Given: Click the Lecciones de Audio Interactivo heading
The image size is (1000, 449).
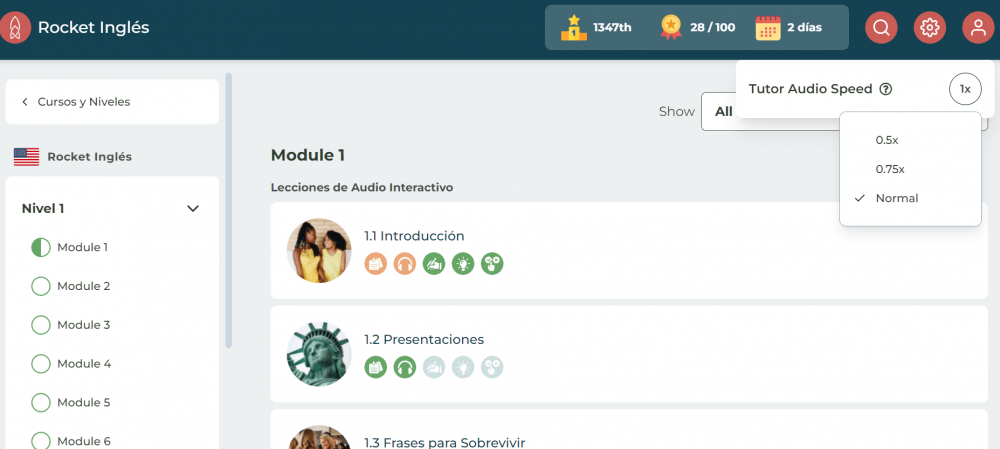Looking at the screenshot, I should click(362, 188).
